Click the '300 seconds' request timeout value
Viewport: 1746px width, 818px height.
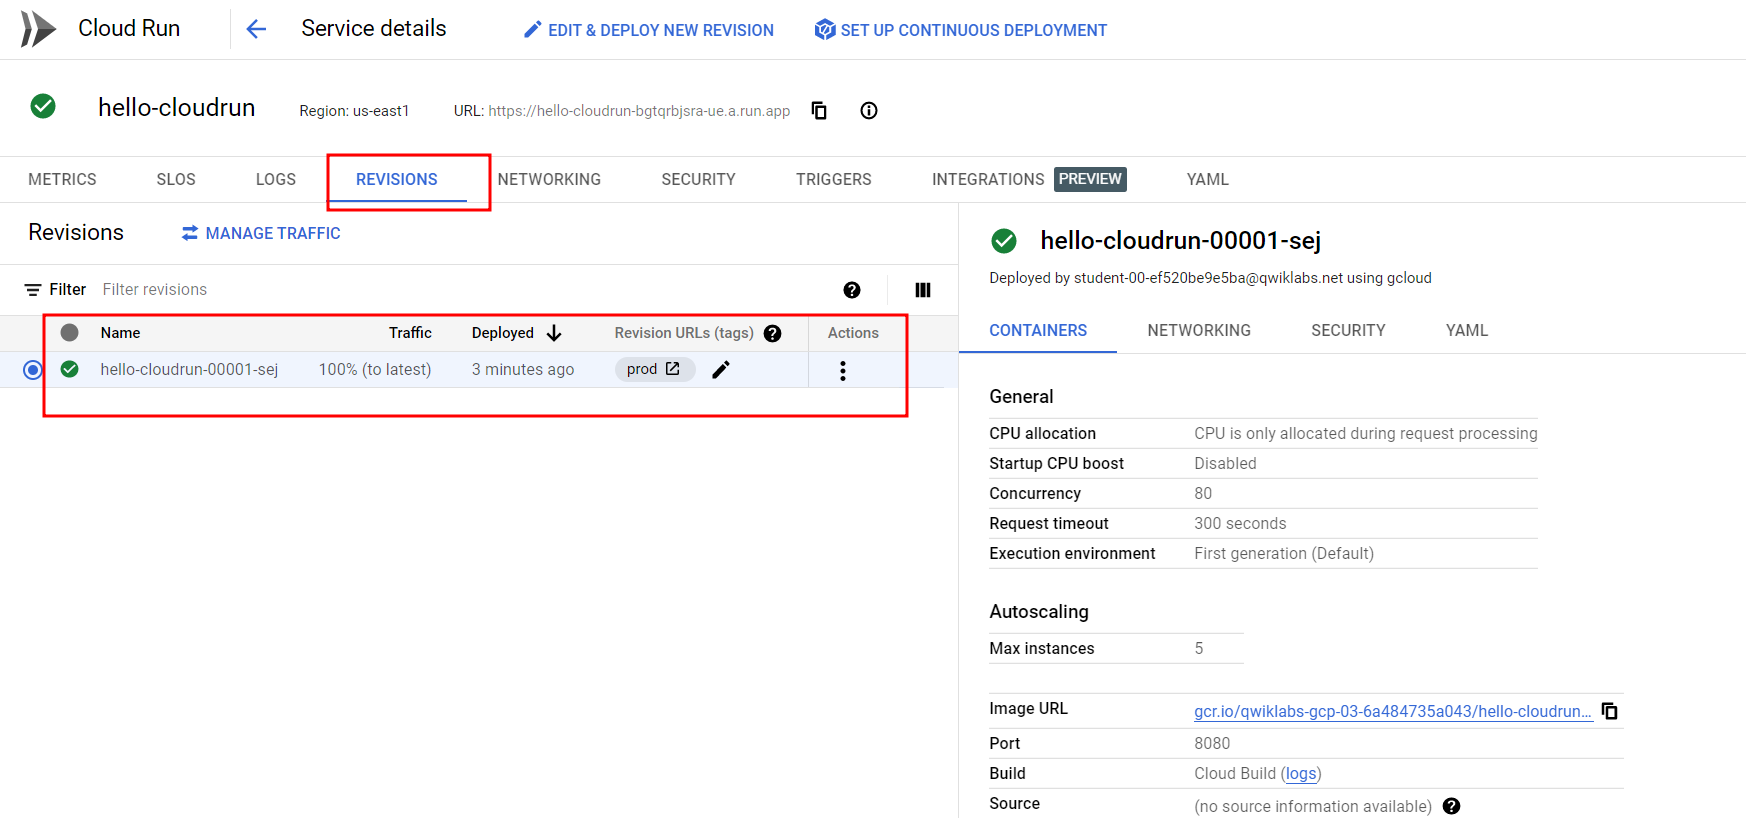1240,523
